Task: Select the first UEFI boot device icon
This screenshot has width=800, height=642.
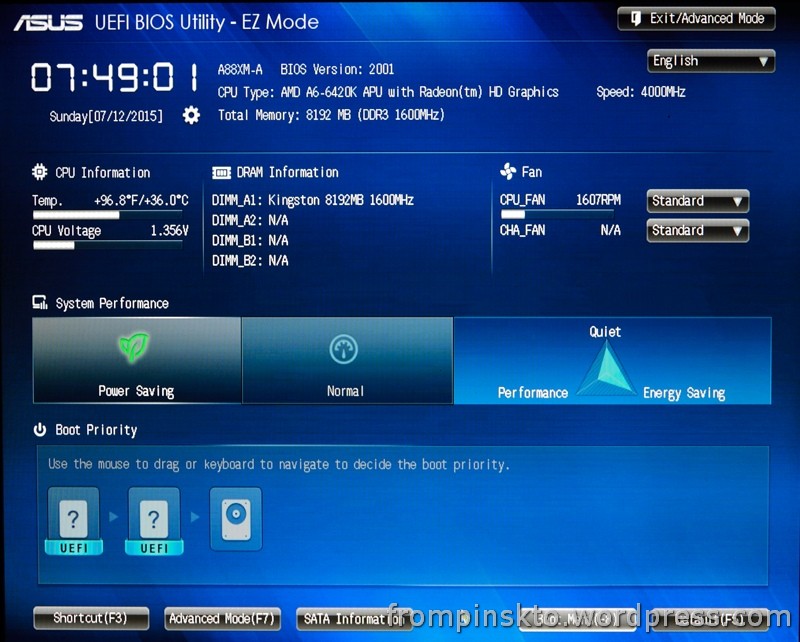Action: point(72,517)
